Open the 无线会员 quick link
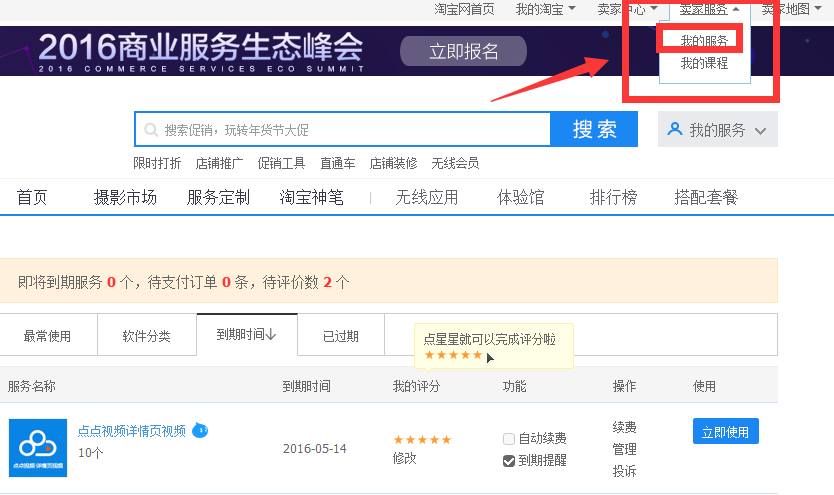 point(455,163)
